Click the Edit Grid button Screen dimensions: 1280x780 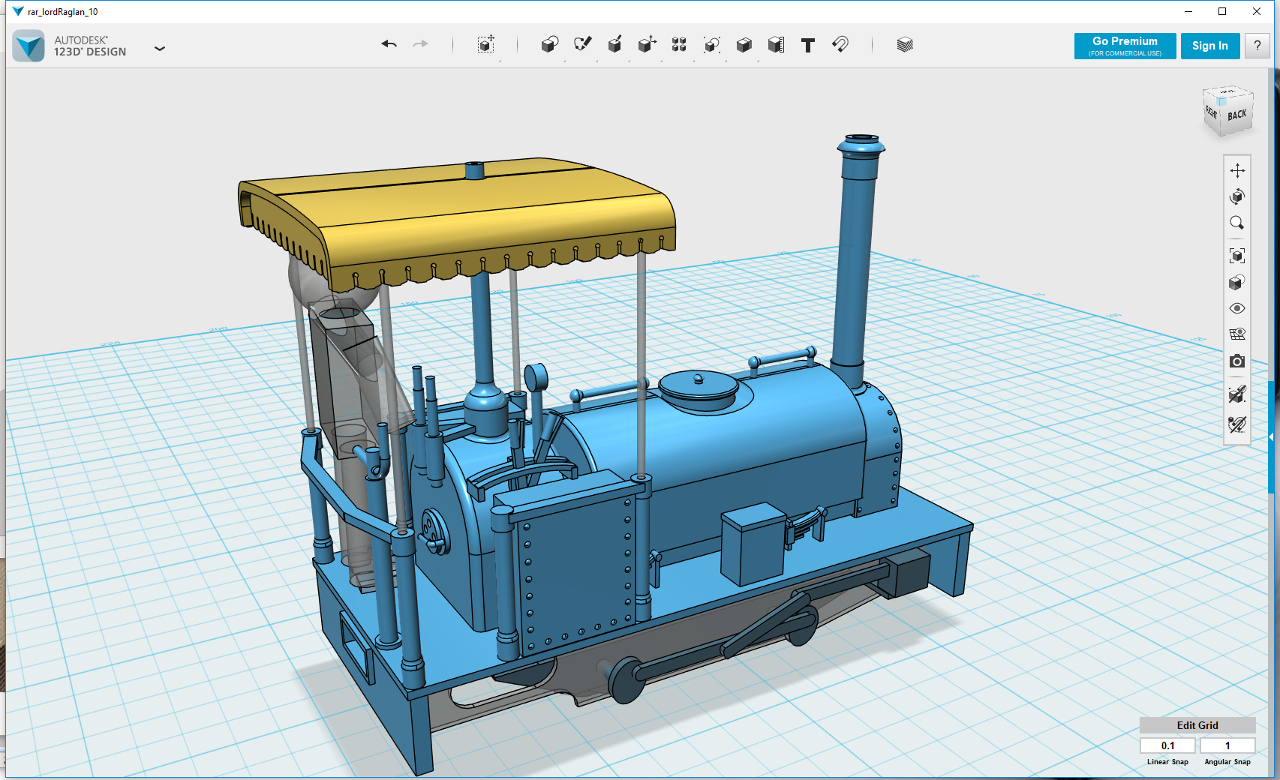tap(1197, 726)
